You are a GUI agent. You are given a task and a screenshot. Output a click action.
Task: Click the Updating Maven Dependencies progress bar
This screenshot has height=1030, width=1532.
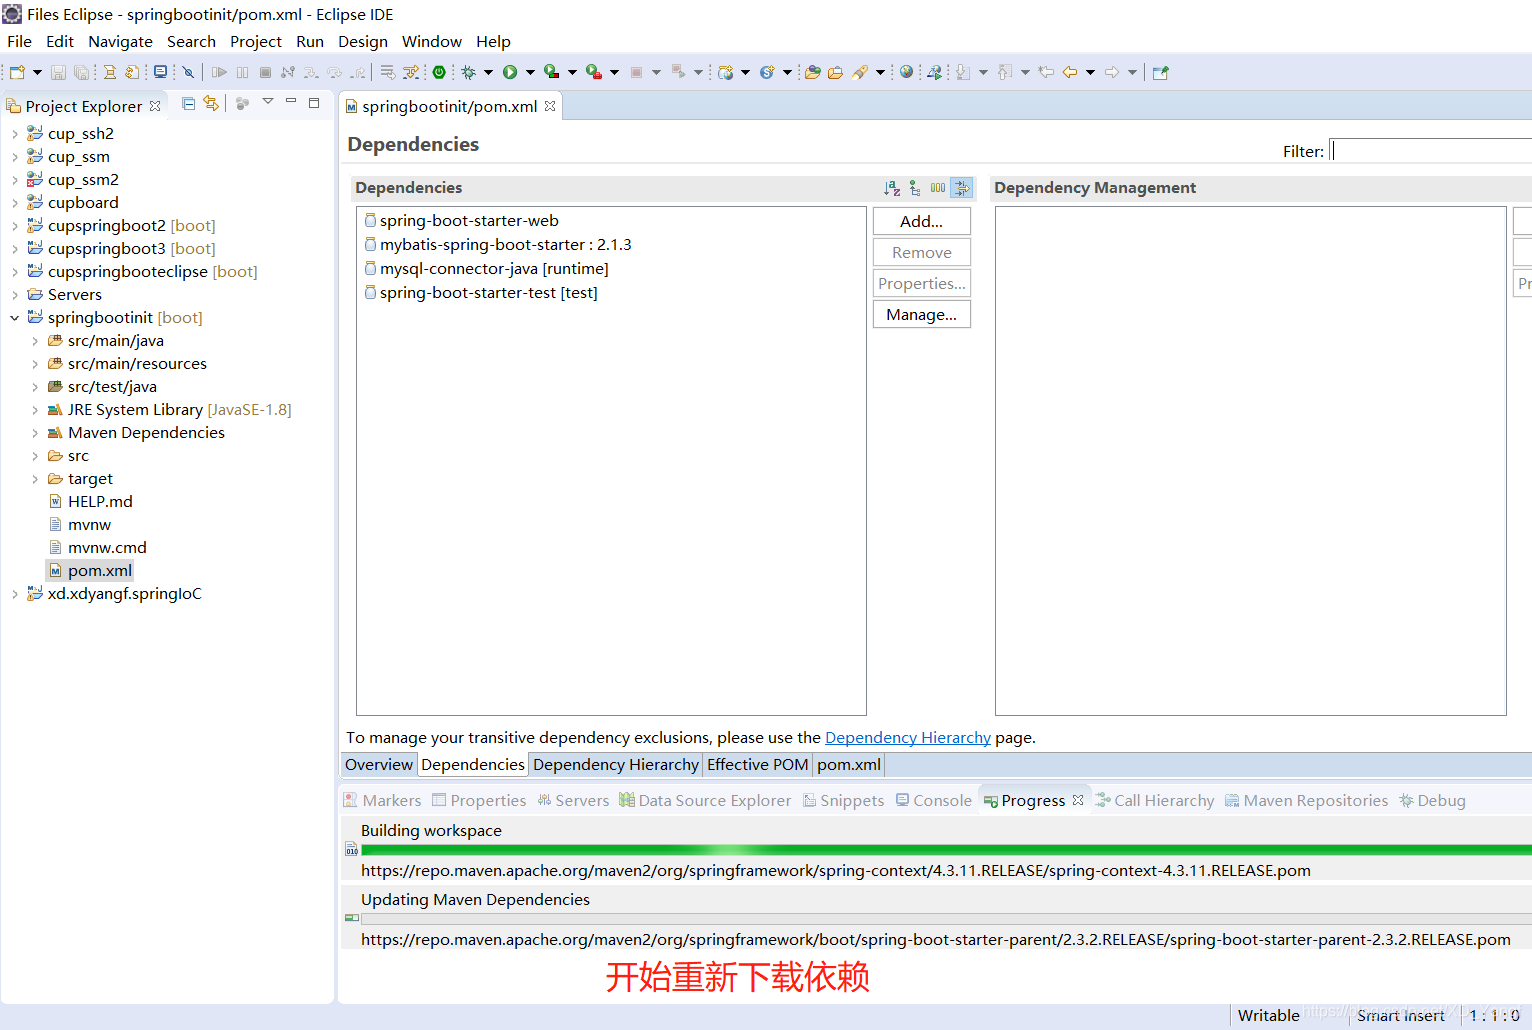[x=946, y=918]
